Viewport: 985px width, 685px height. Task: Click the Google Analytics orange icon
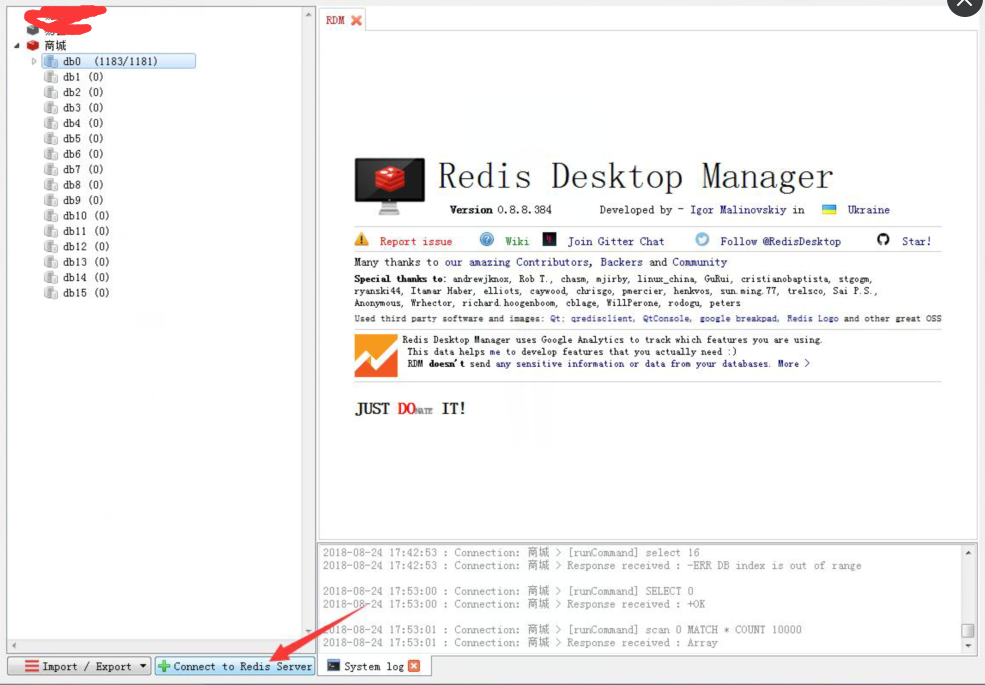tap(376, 355)
